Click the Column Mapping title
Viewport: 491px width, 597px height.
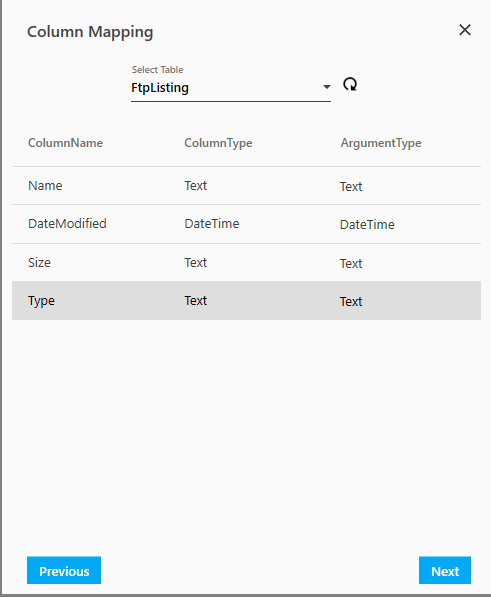click(x=90, y=32)
